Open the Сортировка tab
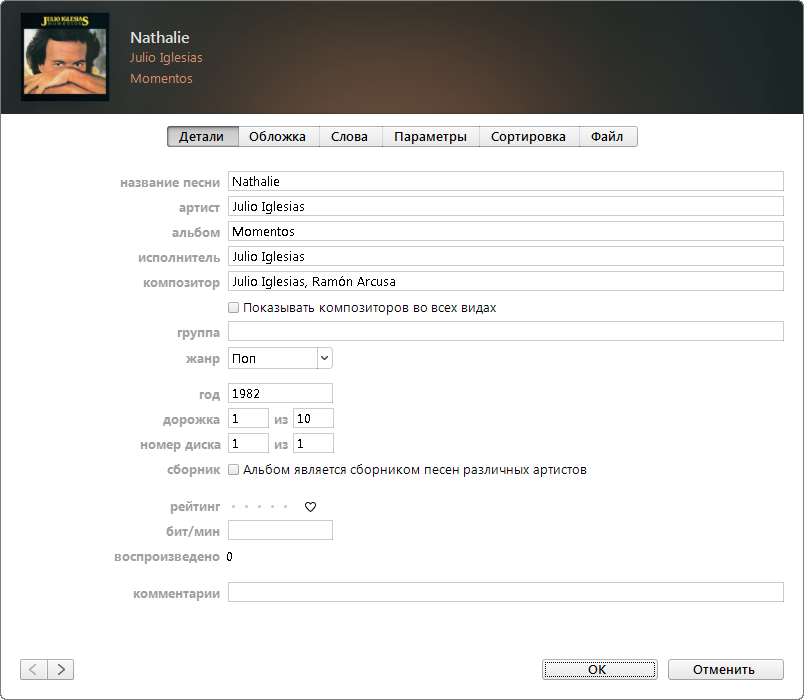The height and width of the screenshot is (700, 804). pyautogui.click(x=528, y=137)
